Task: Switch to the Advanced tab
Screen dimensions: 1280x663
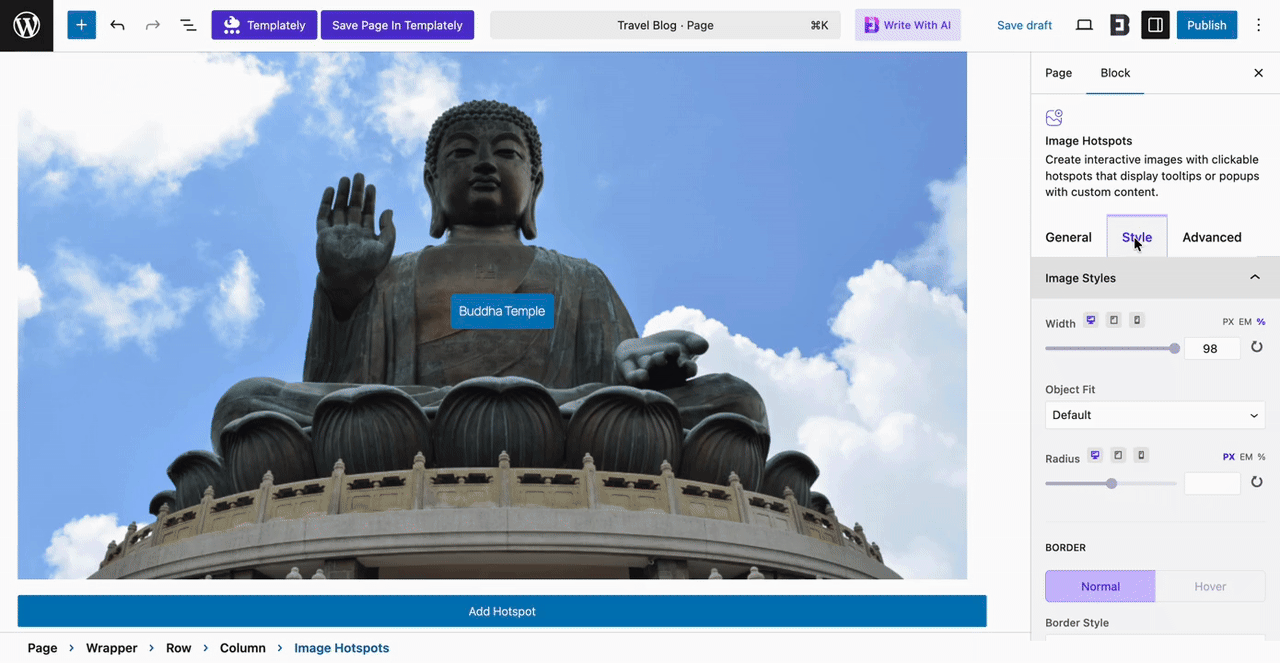Action: point(1211,237)
